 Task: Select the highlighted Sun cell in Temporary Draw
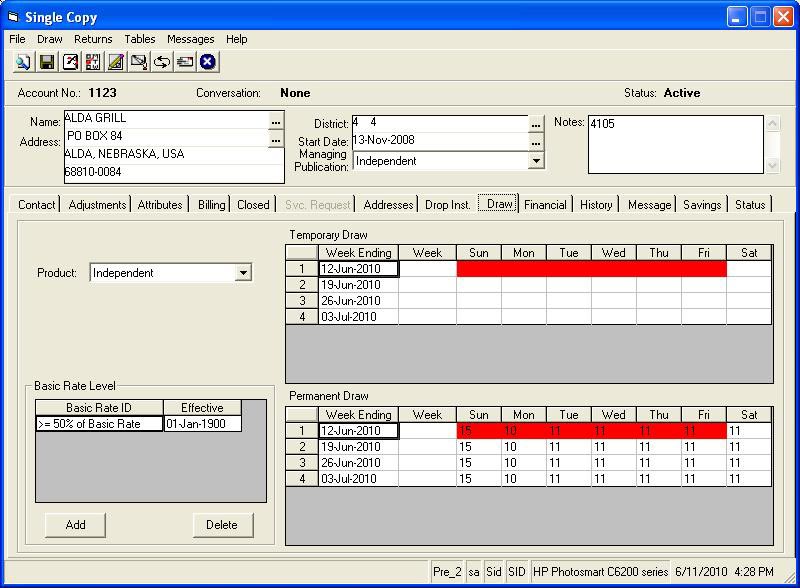(x=478, y=268)
